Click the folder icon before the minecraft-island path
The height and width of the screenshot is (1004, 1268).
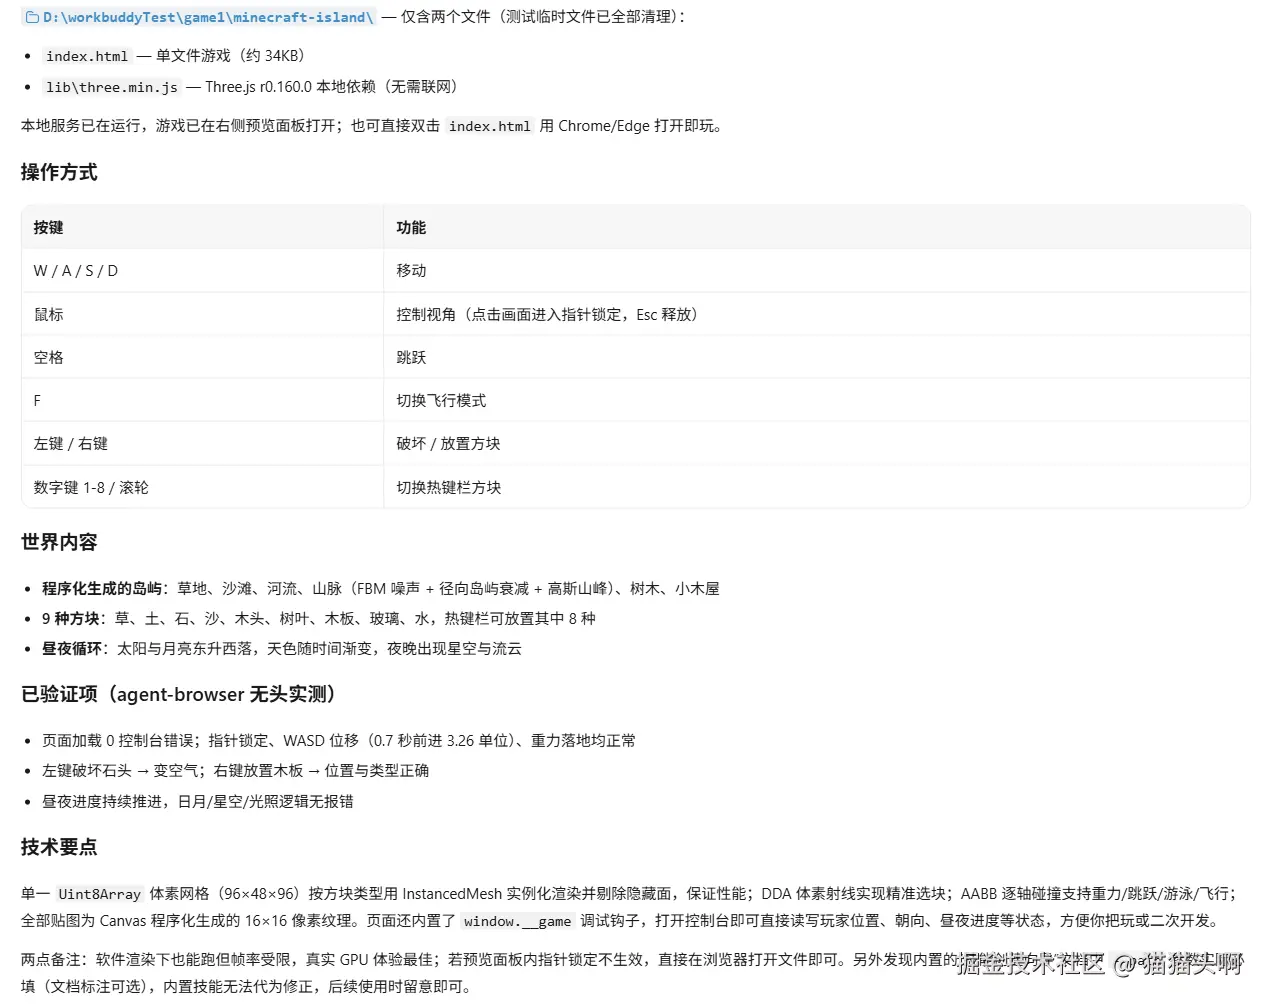click(x=32, y=18)
